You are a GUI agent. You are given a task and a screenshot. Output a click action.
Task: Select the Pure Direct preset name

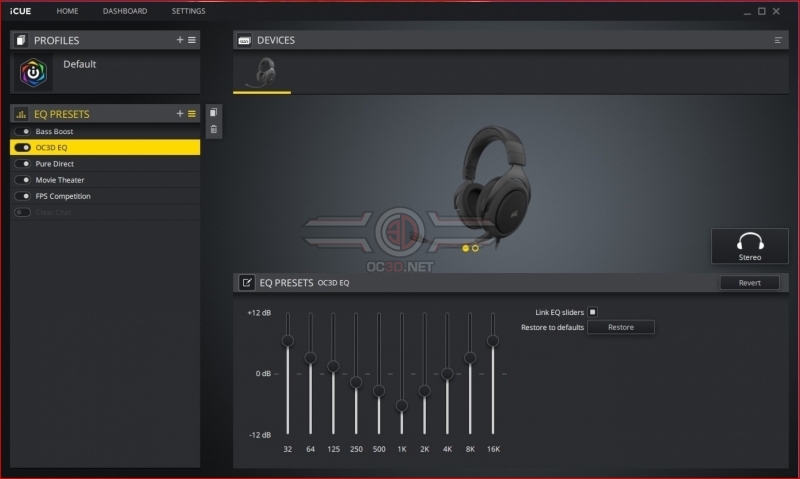tap(55, 164)
